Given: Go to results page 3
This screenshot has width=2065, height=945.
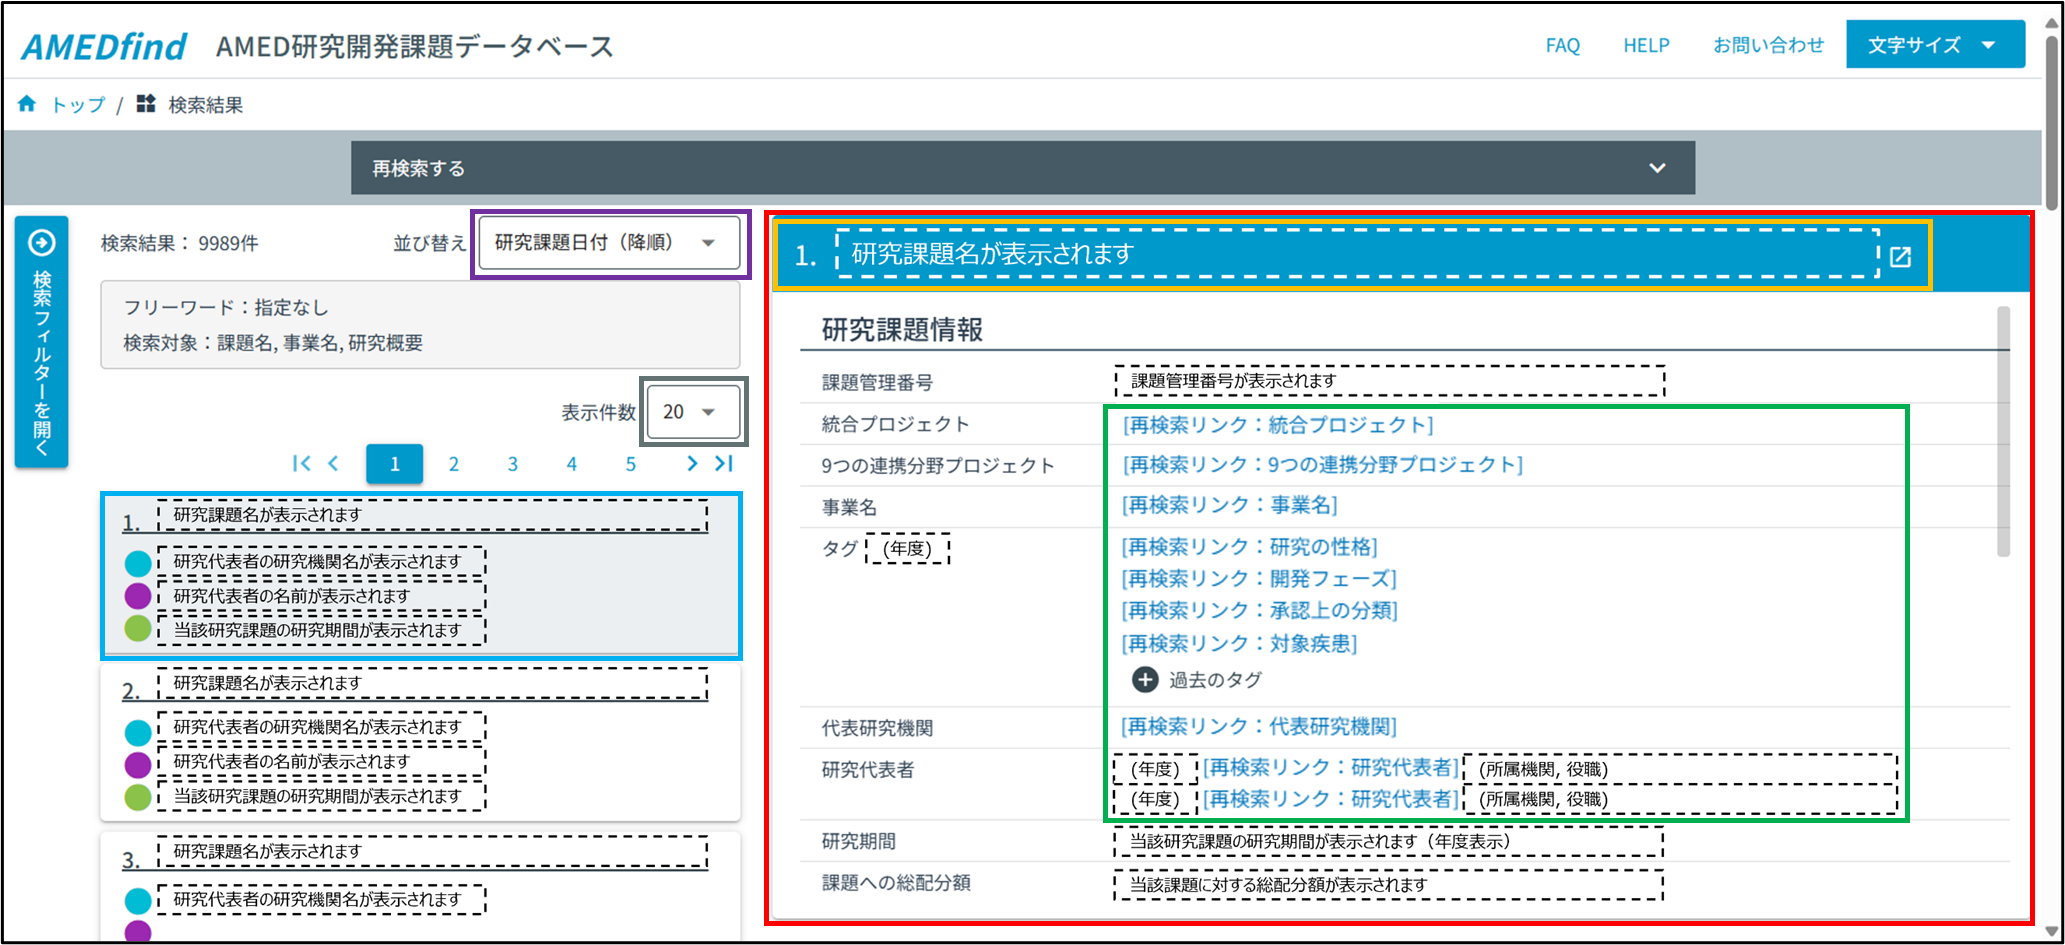Looking at the screenshot, I should pyautogui.click(x=513, y=464).
